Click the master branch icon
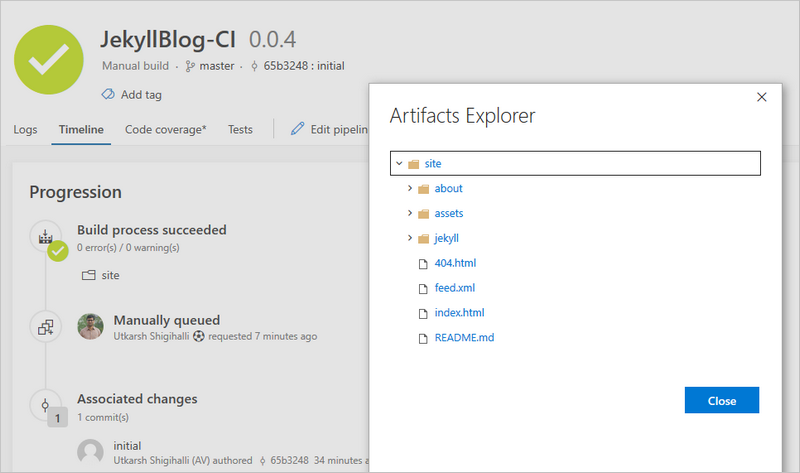This screenshot has height=473, width=800. click(190, 66)
